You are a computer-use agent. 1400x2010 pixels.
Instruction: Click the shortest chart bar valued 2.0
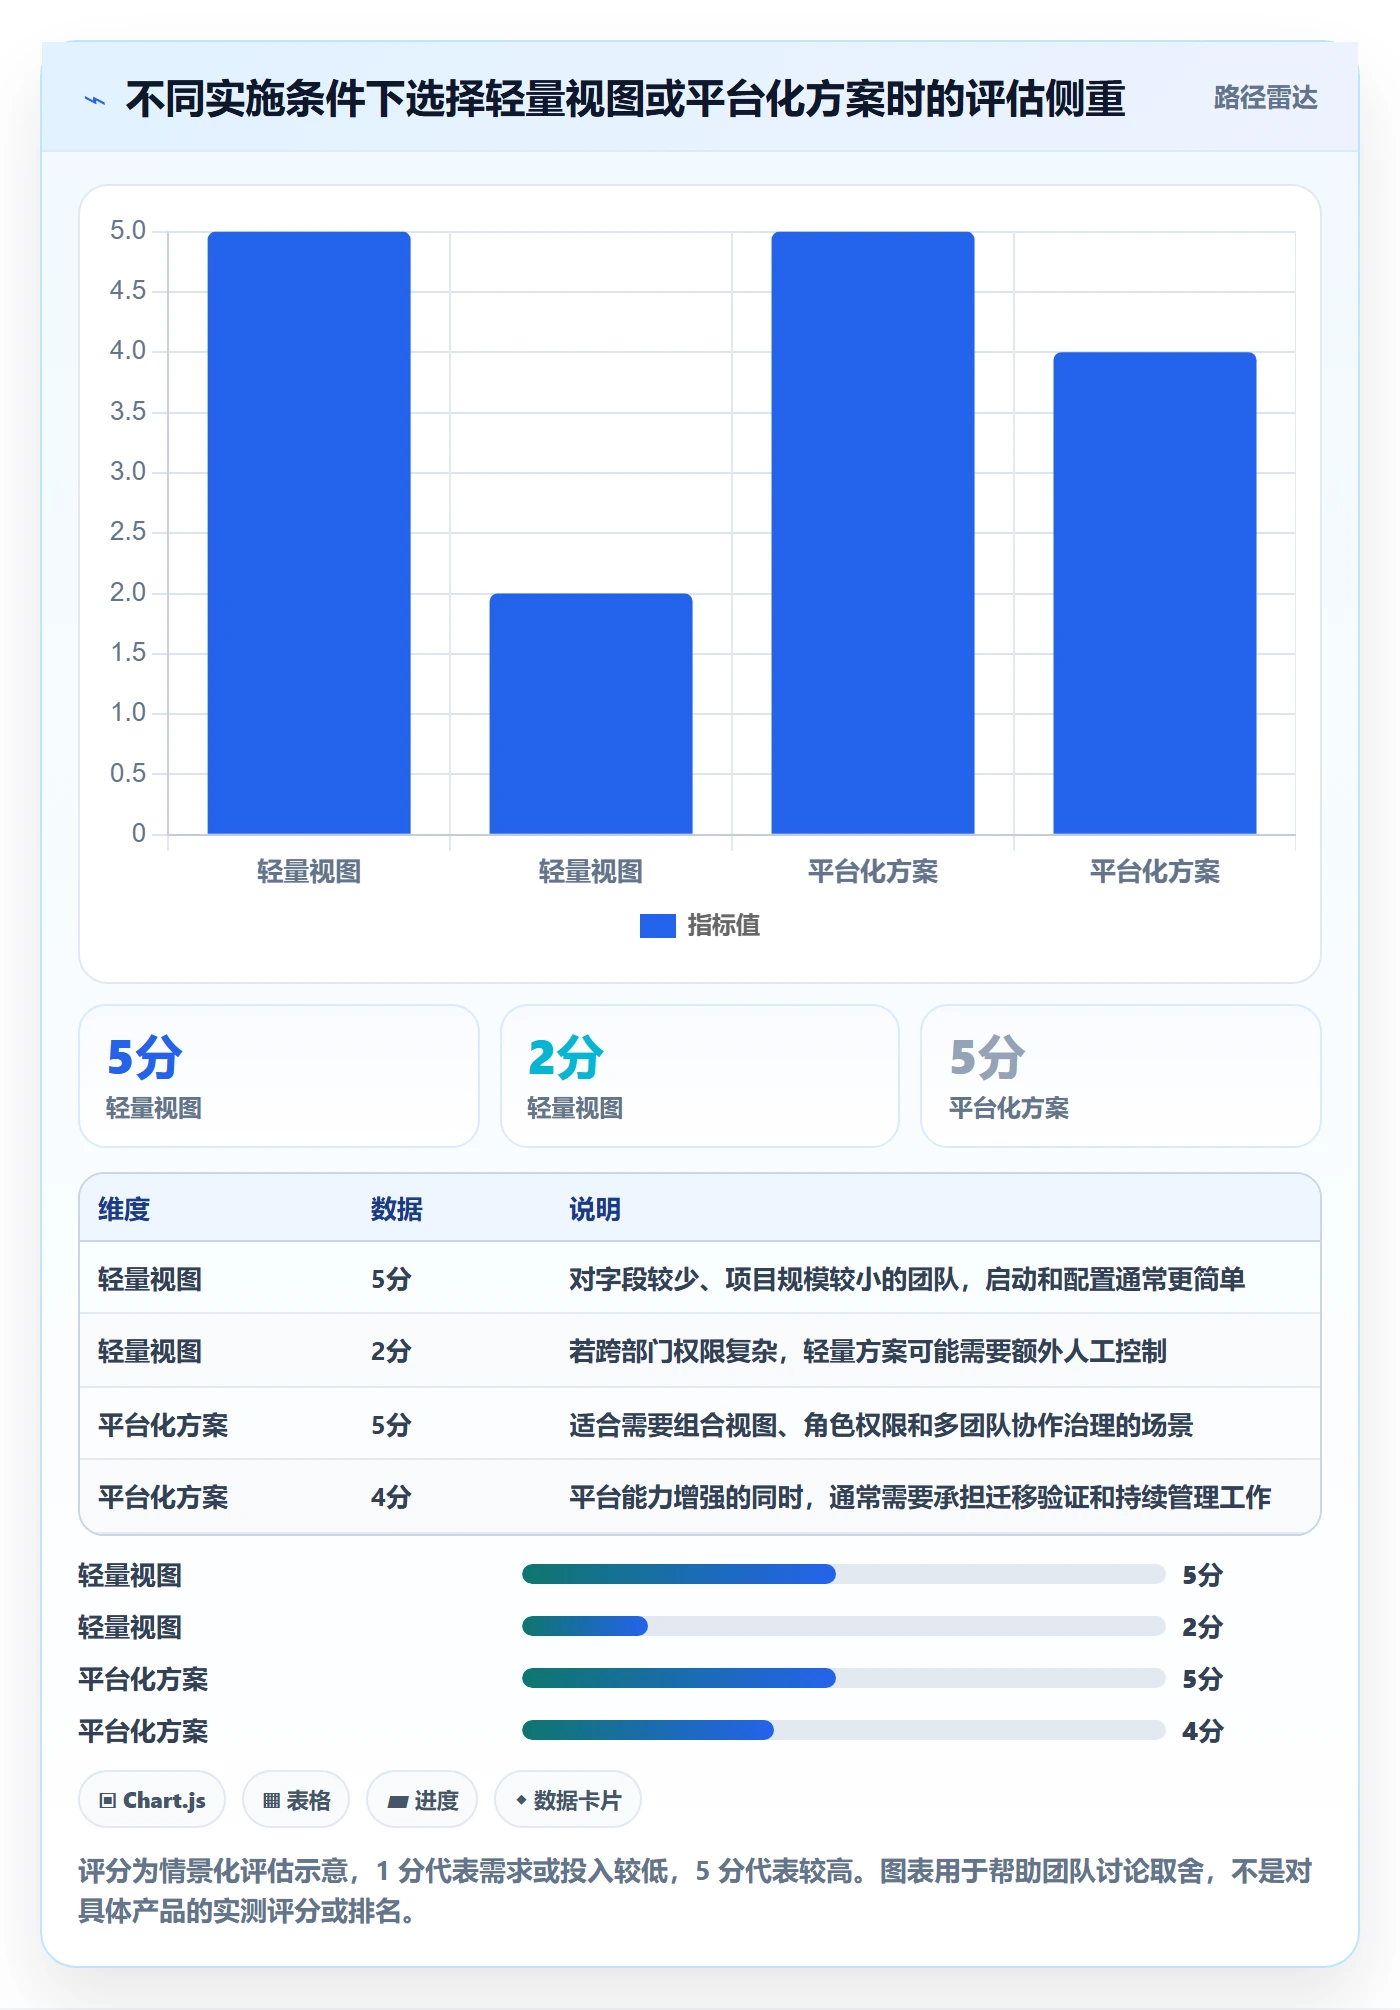coord(591,713)
